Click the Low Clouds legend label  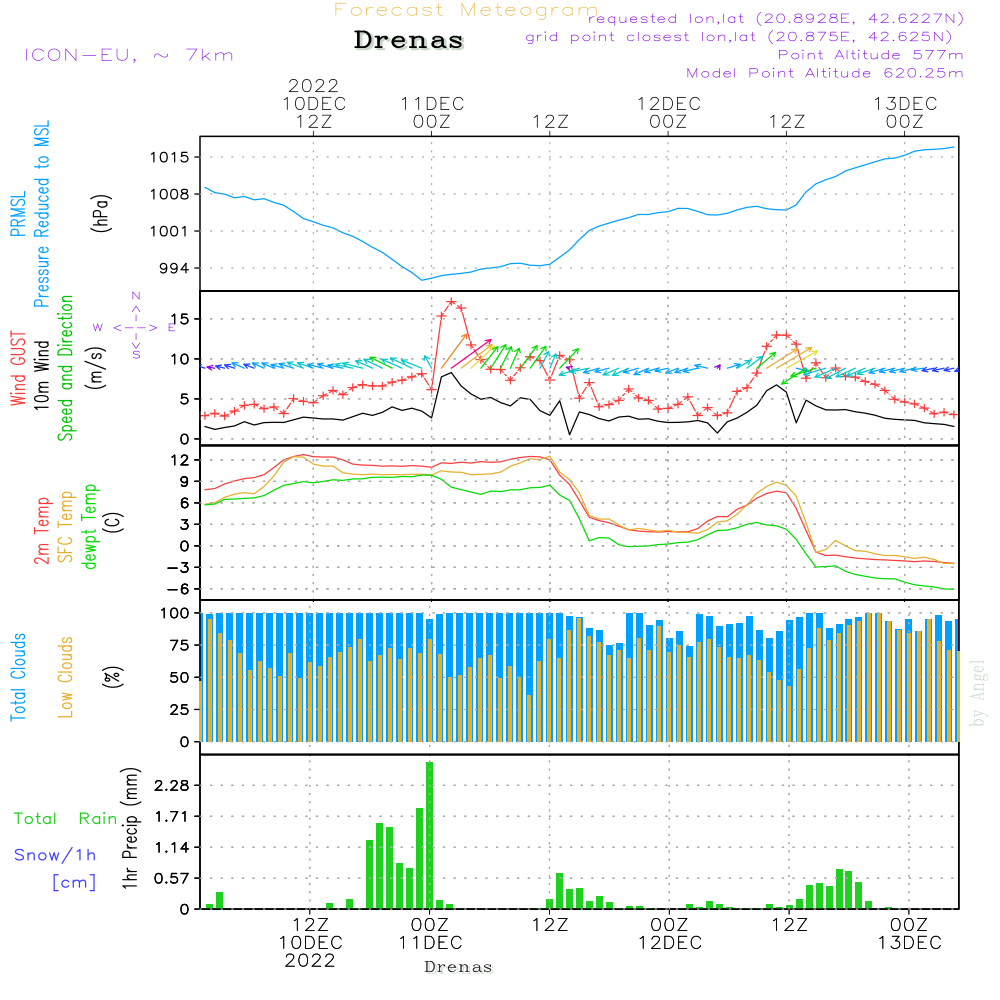tap(66, 677)
